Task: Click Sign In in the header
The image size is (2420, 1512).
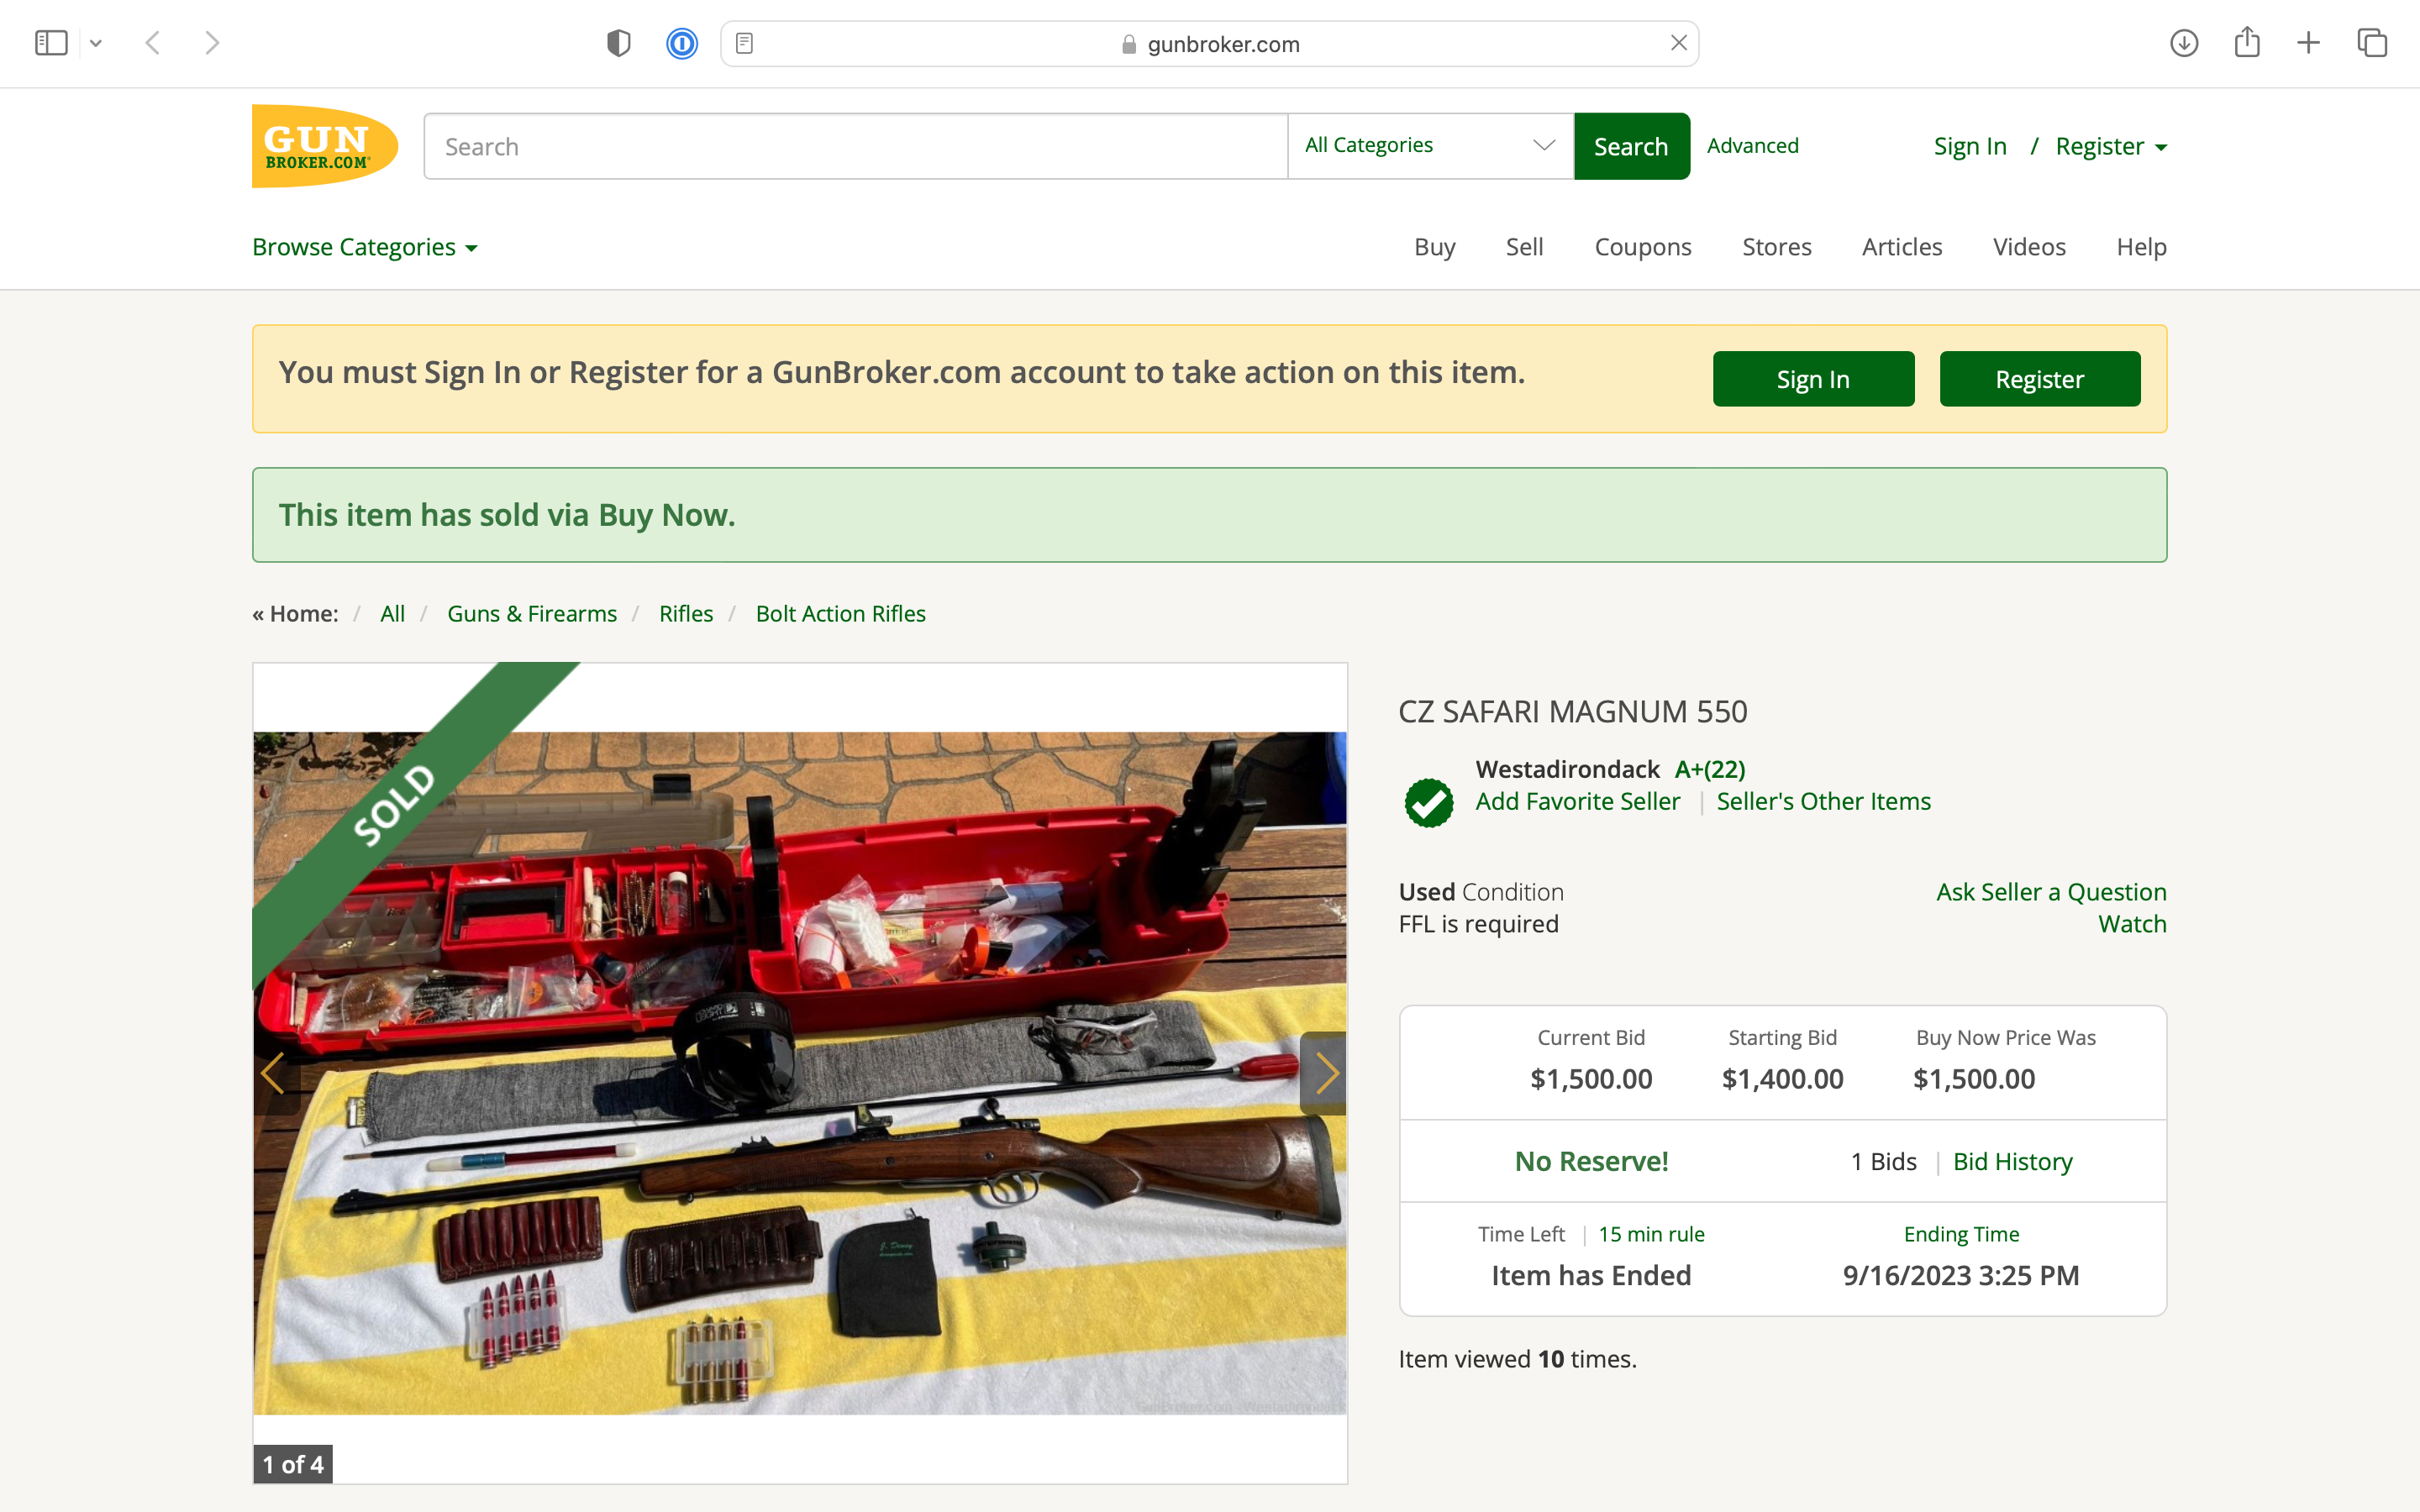Action: pos(1970,146)
